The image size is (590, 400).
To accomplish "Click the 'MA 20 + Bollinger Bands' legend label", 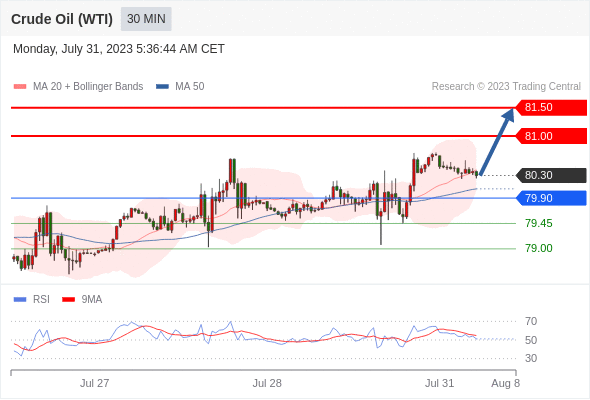I will (x=88, y=87).
